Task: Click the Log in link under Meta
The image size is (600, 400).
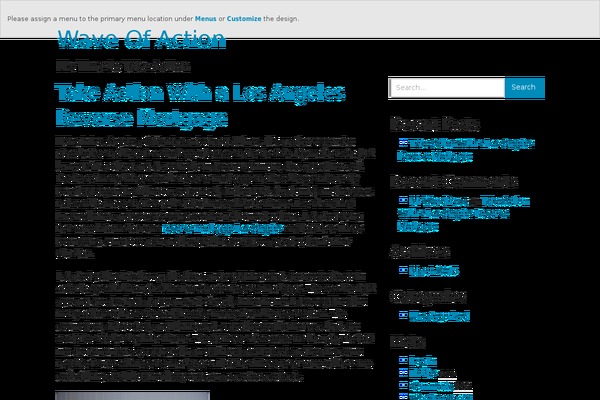Action: coord(423,361)
